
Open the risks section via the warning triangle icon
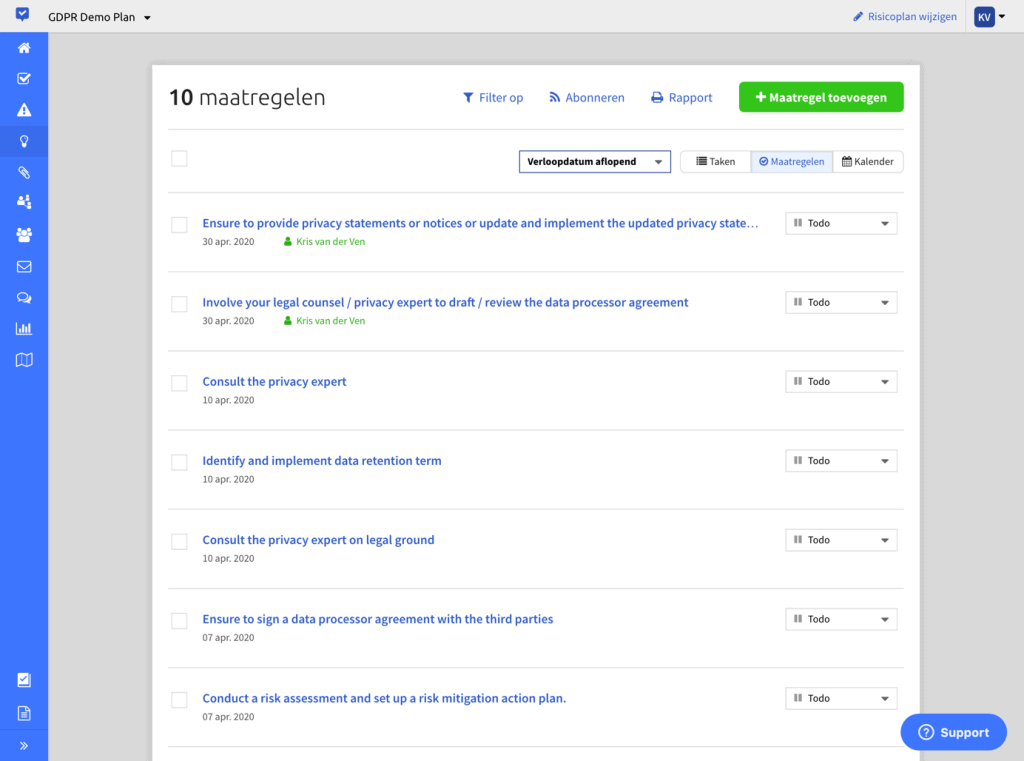[x=24, y=109]
